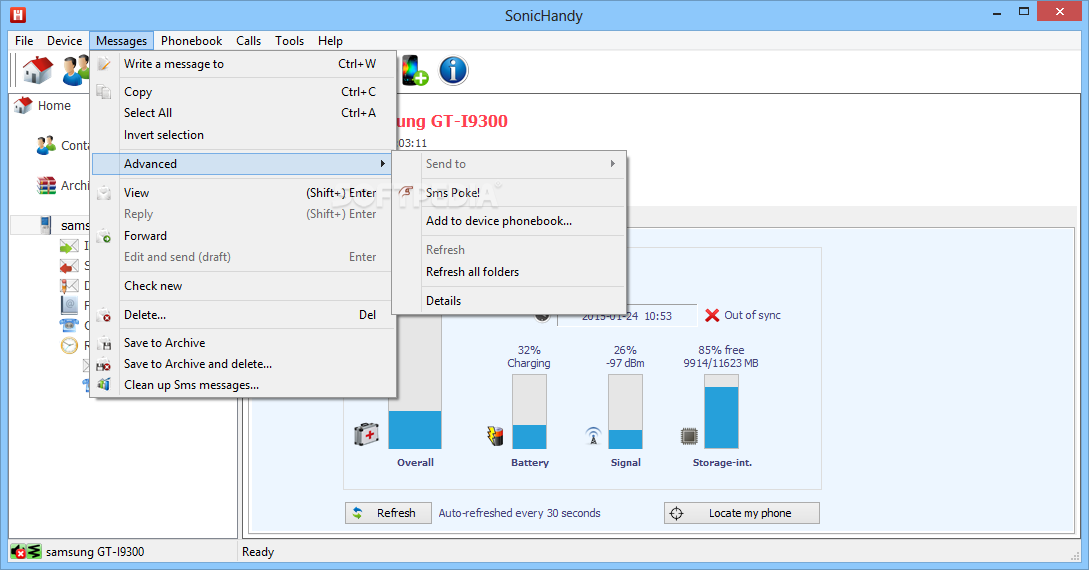Click the add phone toolbar icon
This screenshot has height=570, width=1089.
point(415,70)
